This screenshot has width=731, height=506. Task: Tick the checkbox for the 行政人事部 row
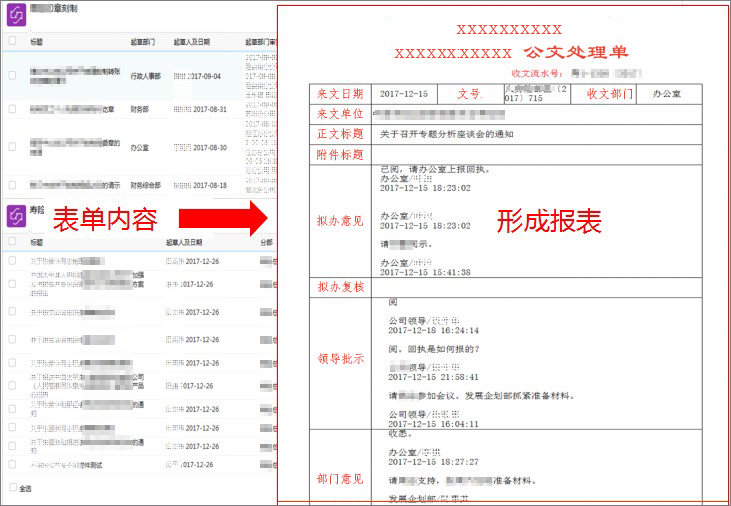[x=12, y=76]
